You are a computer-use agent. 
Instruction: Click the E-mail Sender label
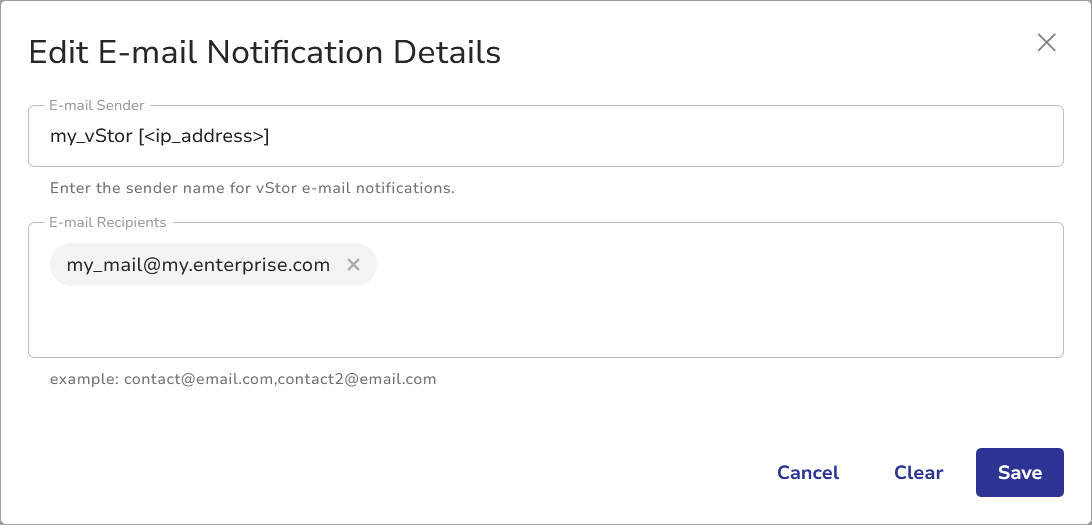(97, 105)
